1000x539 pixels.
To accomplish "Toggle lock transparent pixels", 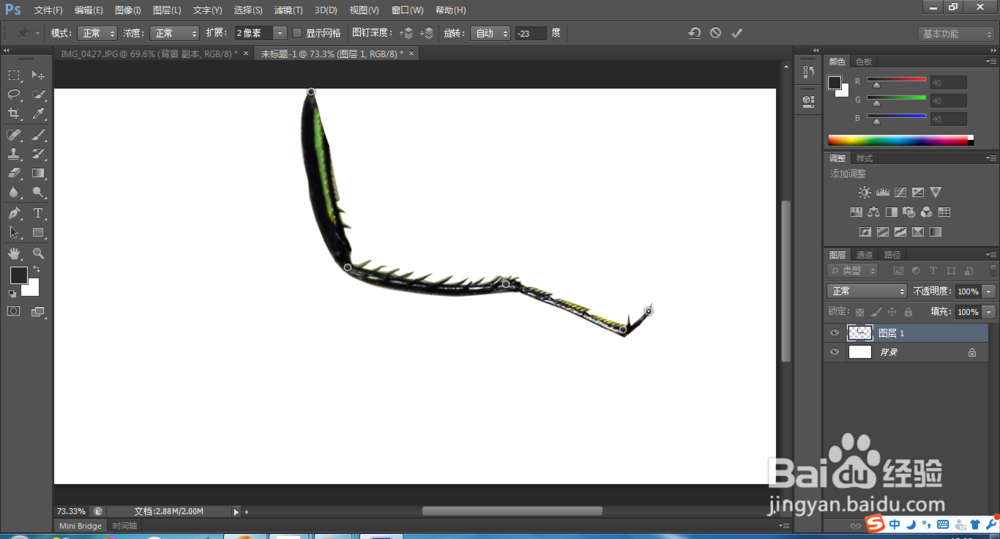I will 860,312.
